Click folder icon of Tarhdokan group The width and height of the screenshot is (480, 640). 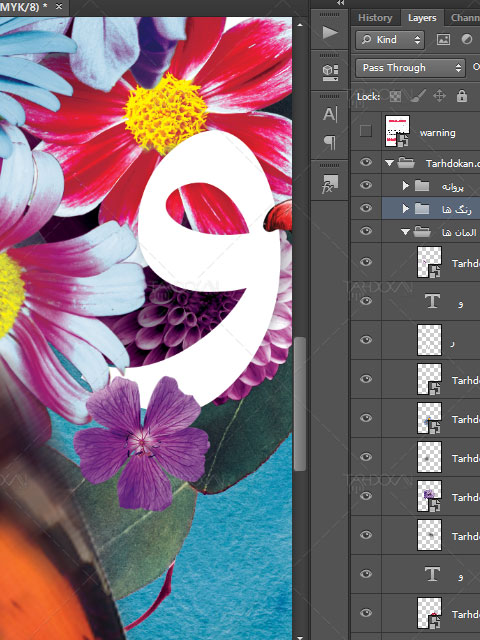[x=406, y=163]
